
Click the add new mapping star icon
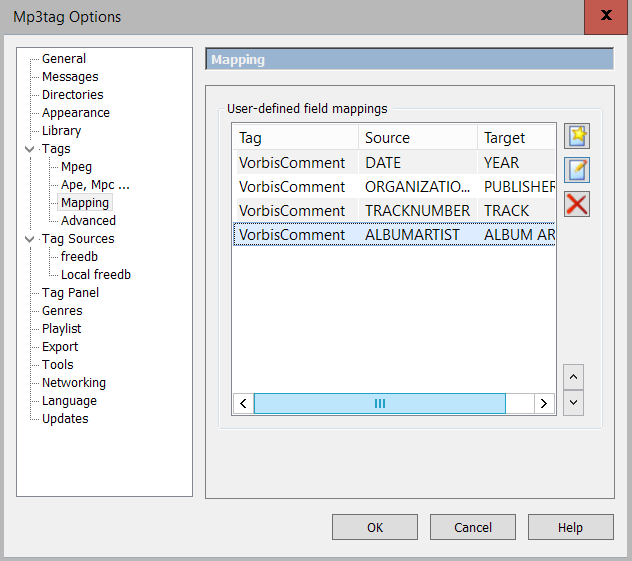coord(577,136)
